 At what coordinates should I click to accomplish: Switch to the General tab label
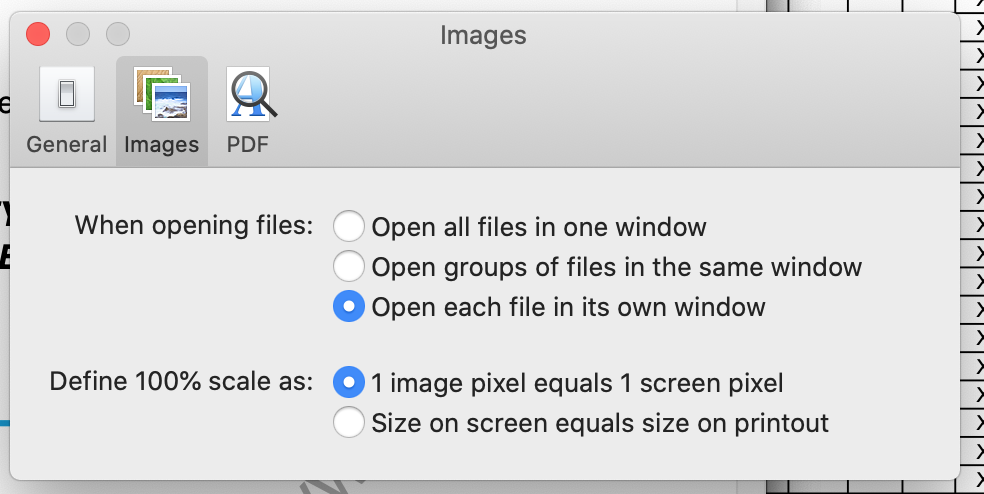pyautogui.click(x=66, y=144)
